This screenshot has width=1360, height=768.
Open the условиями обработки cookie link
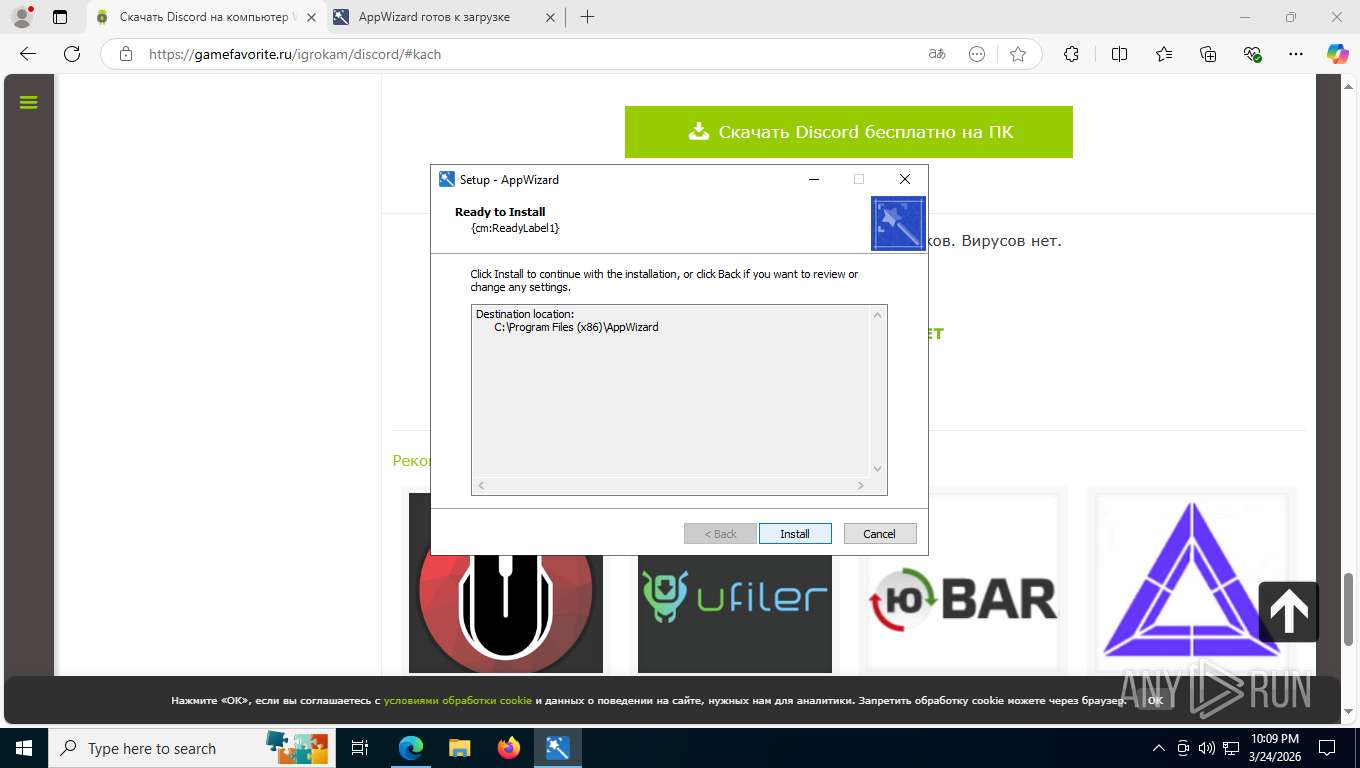[x=458, y=701]
